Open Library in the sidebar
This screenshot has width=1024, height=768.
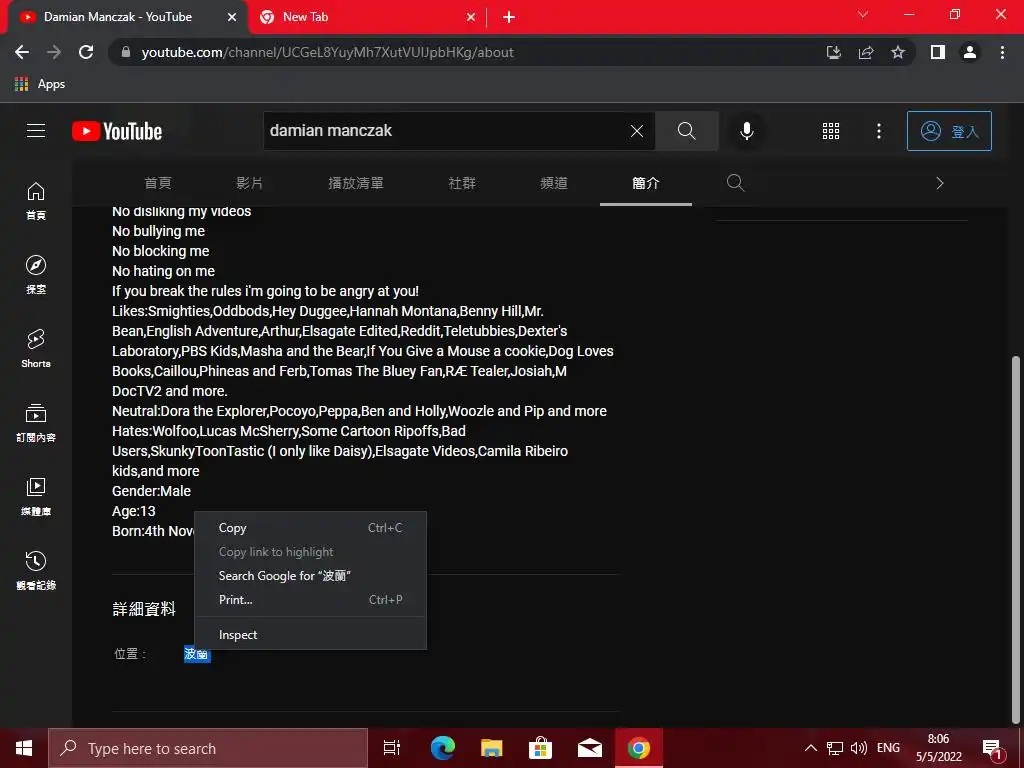point(36,496)
